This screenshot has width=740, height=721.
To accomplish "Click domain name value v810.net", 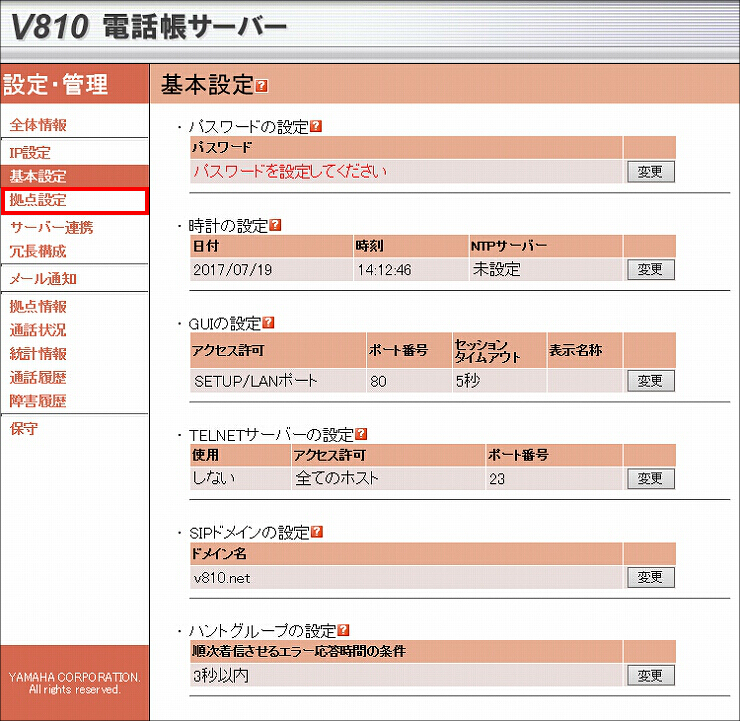I will click(222, 578).
